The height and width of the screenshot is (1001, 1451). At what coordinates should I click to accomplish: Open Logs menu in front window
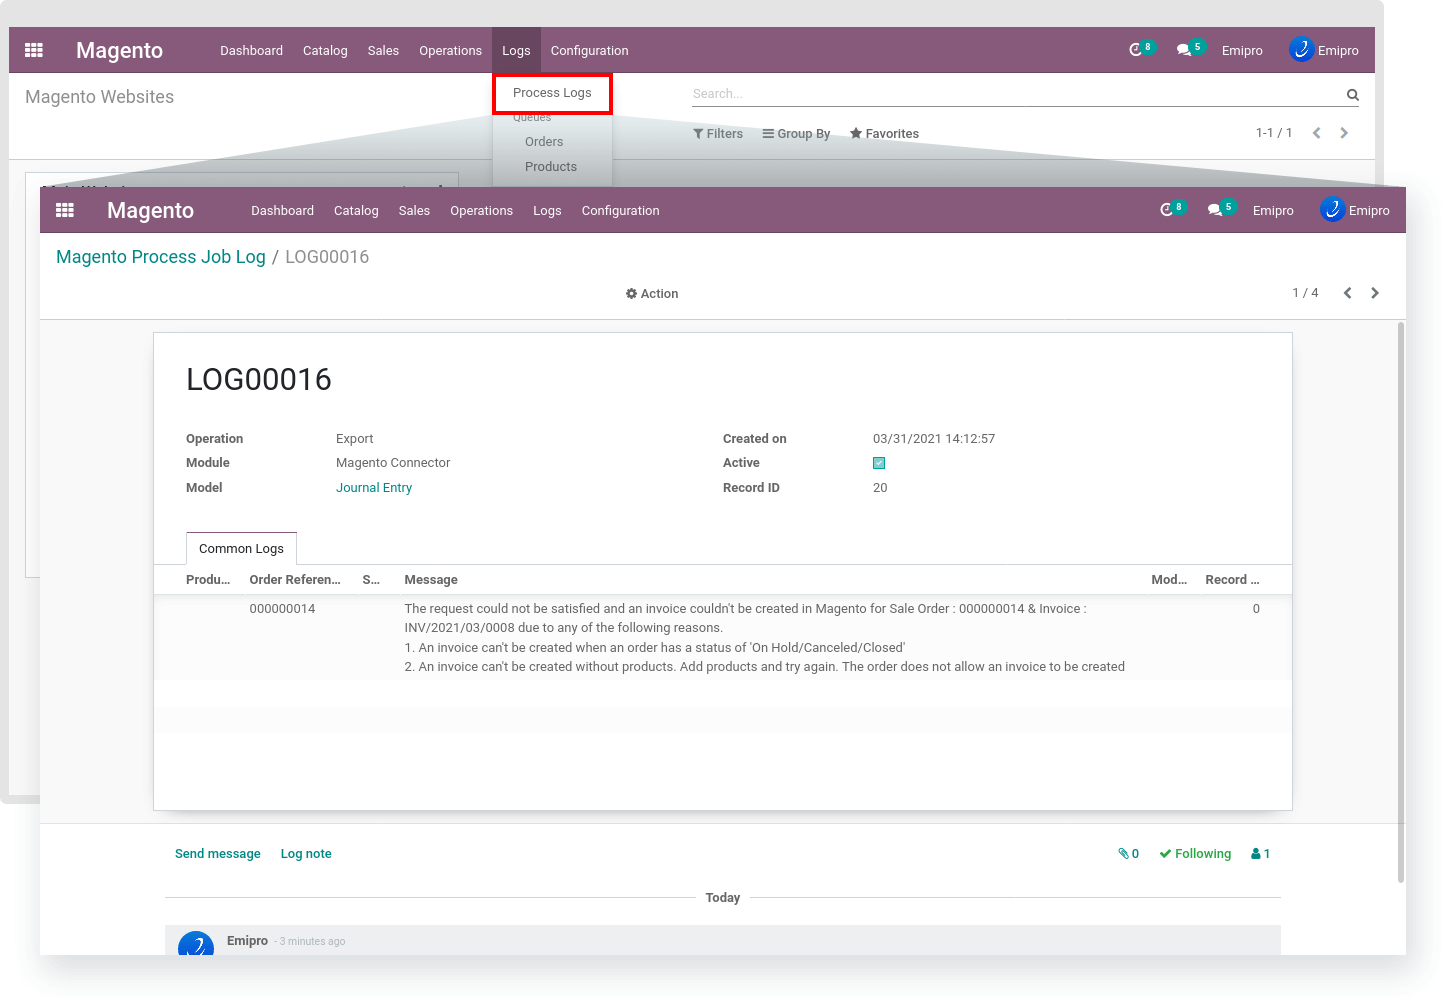pyautogui.click(x=547, y=211)
